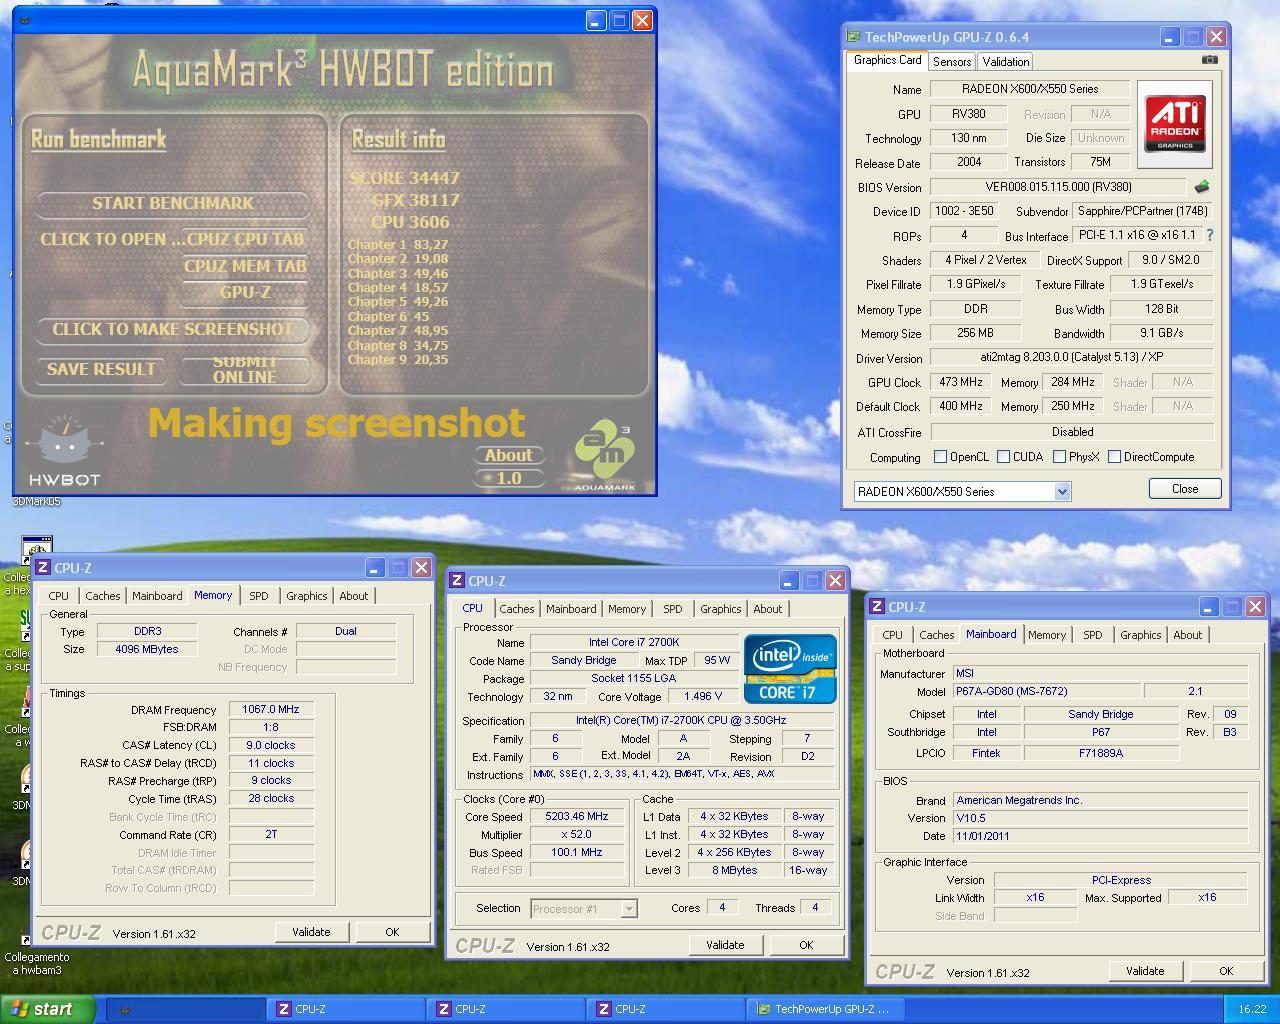1280x1024 pixels.
Task: Click the AquaMark taskbar button
Action: click(x=186, y=1009)
